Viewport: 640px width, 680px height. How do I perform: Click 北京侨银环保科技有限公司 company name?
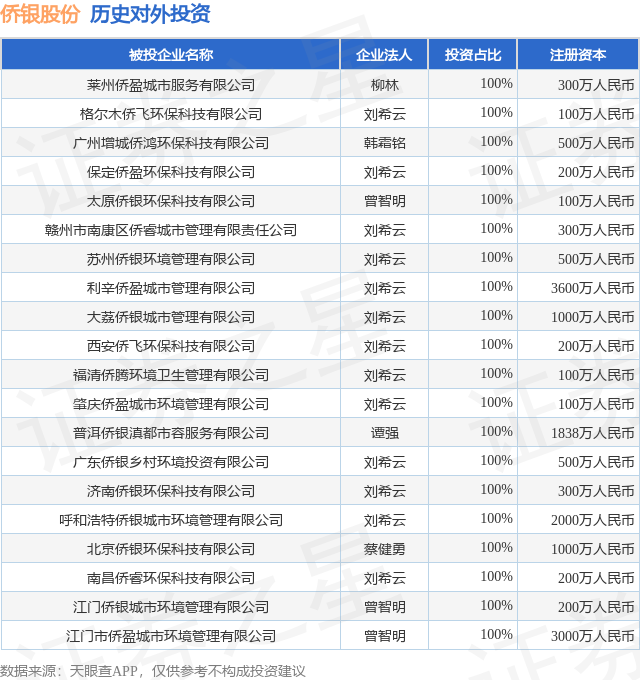(x=171, y=549)
